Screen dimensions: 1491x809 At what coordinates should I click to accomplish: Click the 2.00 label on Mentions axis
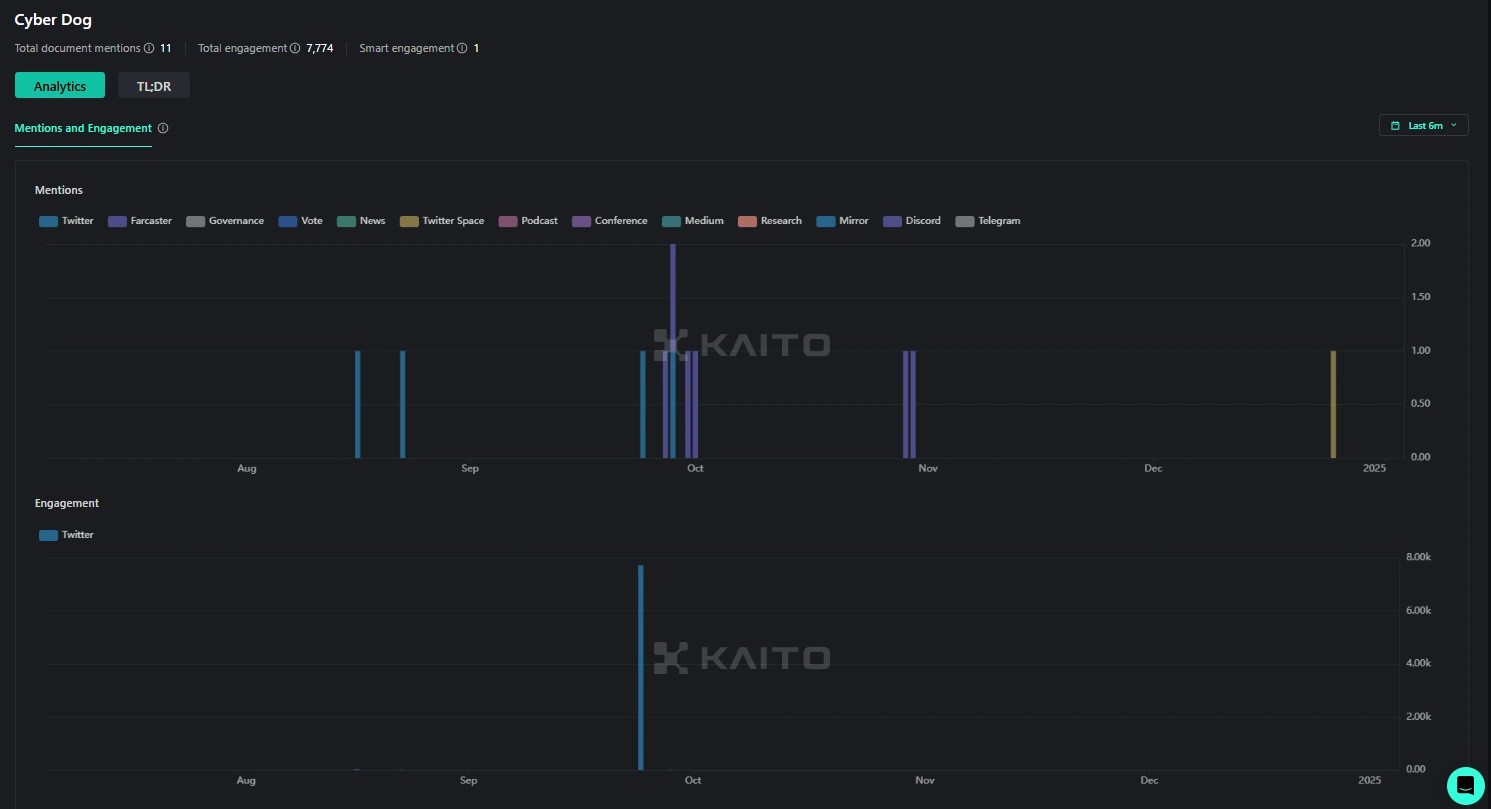[x=1418, y=244]
